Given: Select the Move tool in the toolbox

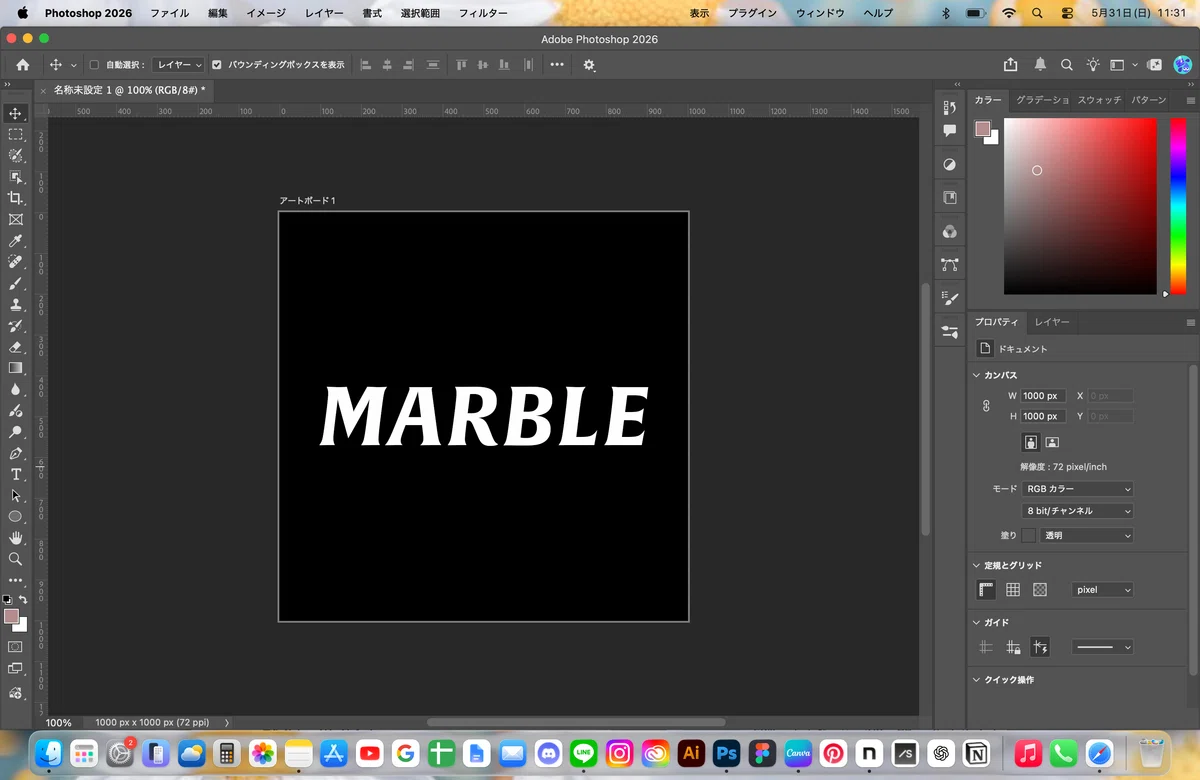Looking at the screenshot, I should tap(15, 113).
